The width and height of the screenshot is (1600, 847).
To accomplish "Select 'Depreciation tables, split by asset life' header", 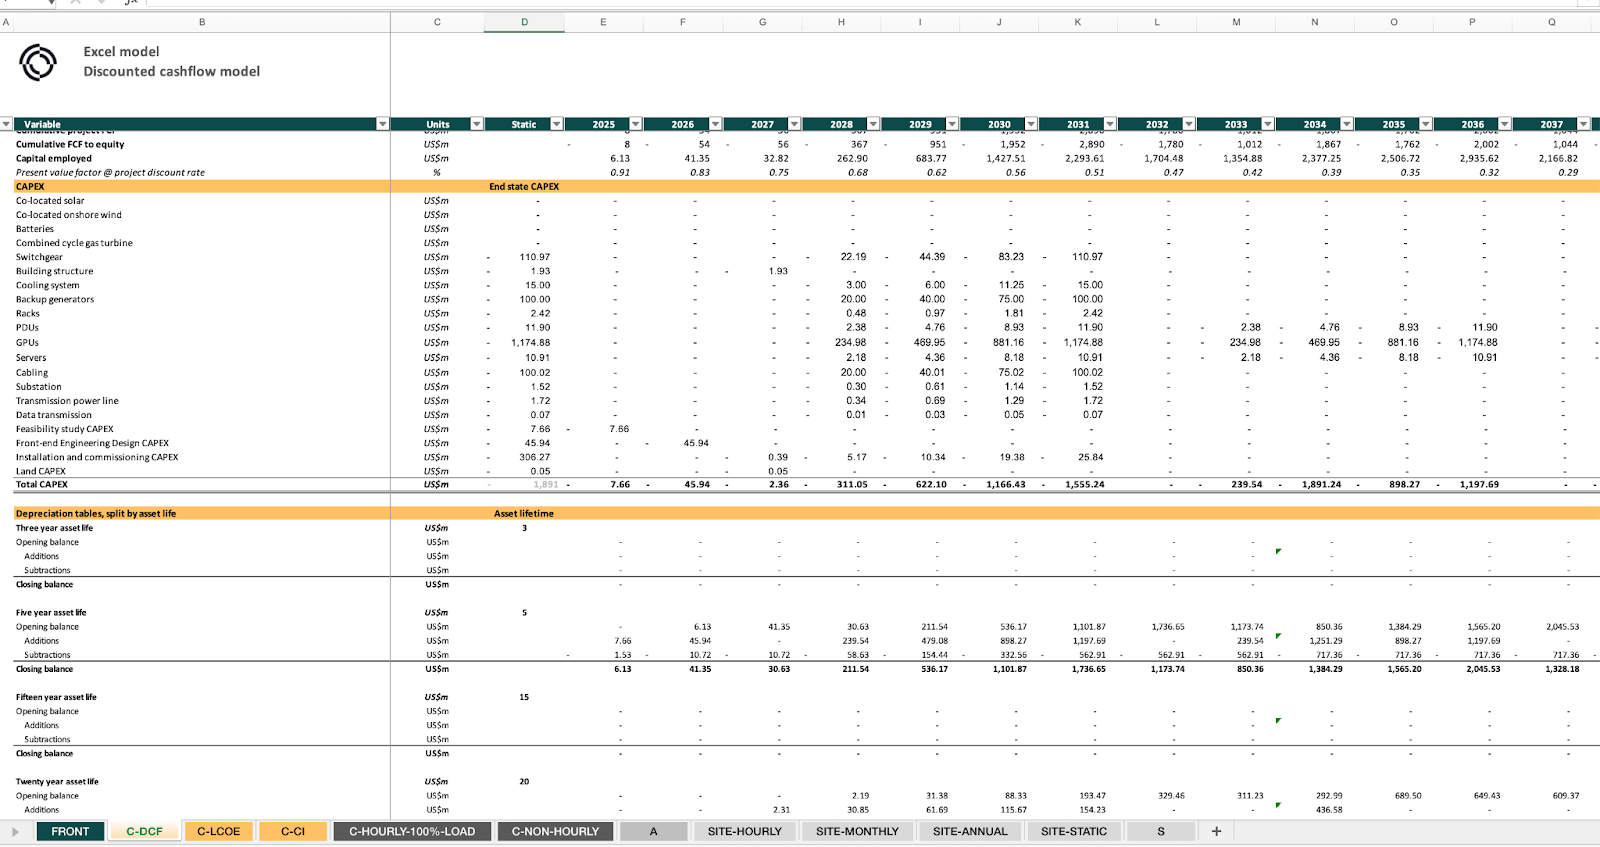I will pyautogui.click(x=96, y=513).
